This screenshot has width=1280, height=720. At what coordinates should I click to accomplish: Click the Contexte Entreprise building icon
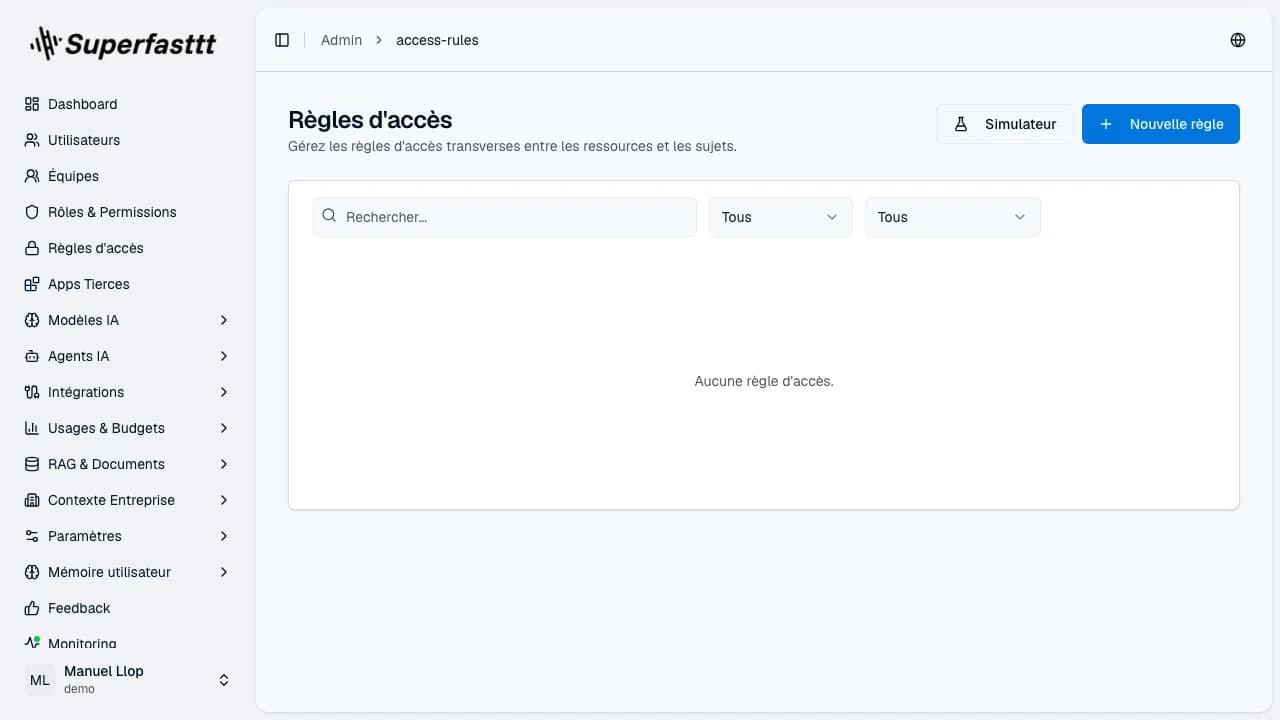pyautogui.click(x=32, y=500)
